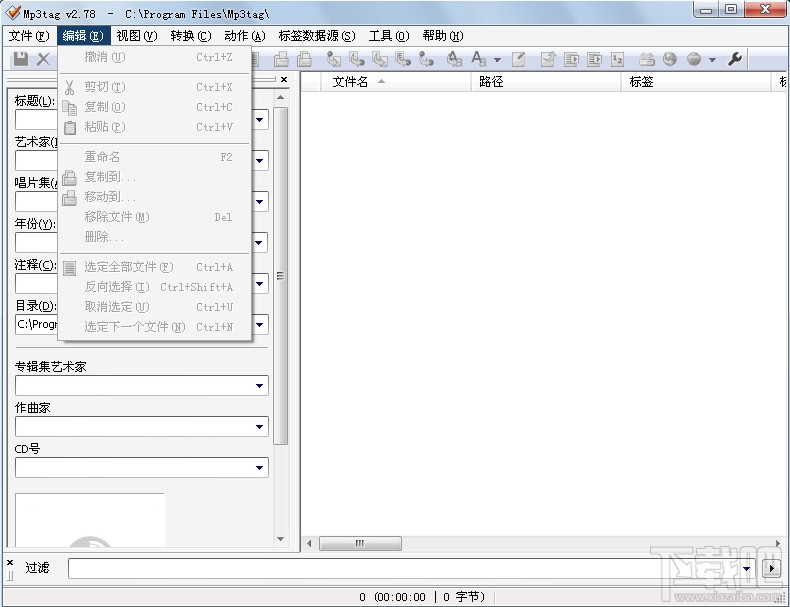Click the tag panel vertical scrollbar thumb
The width and height of the screenshot is (790, 607).
tap(281, 276)
